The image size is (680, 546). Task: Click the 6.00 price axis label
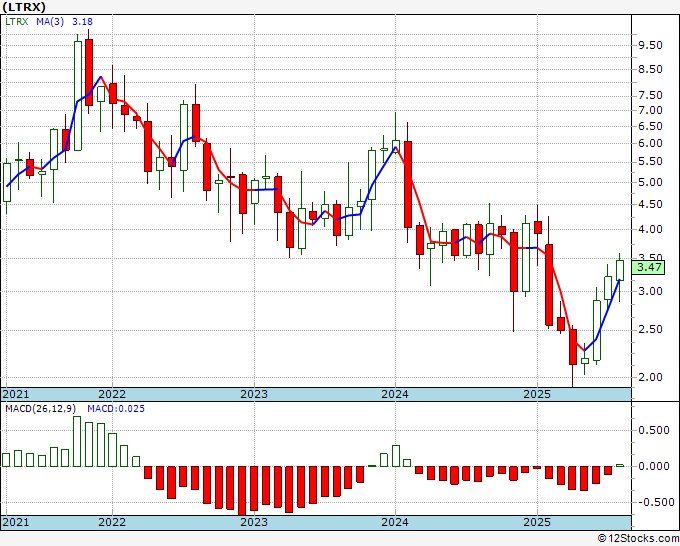[651, 143]
